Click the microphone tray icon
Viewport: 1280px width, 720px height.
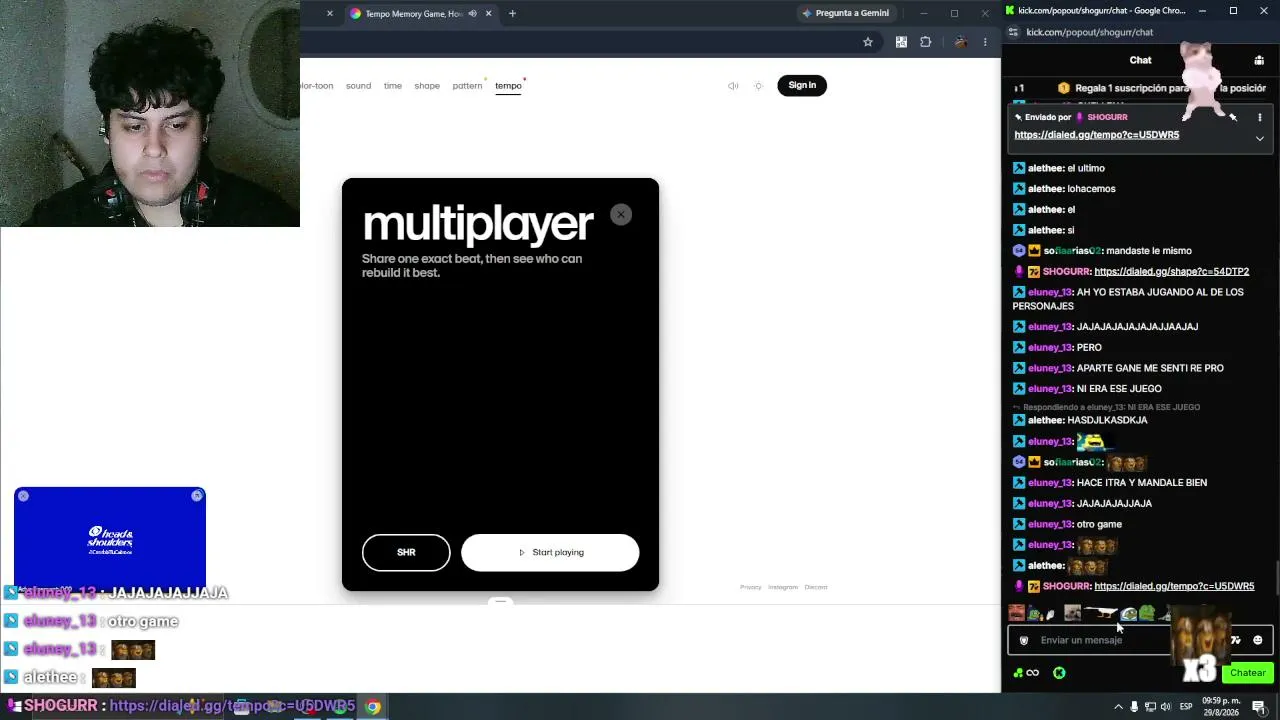[1134, 707]
